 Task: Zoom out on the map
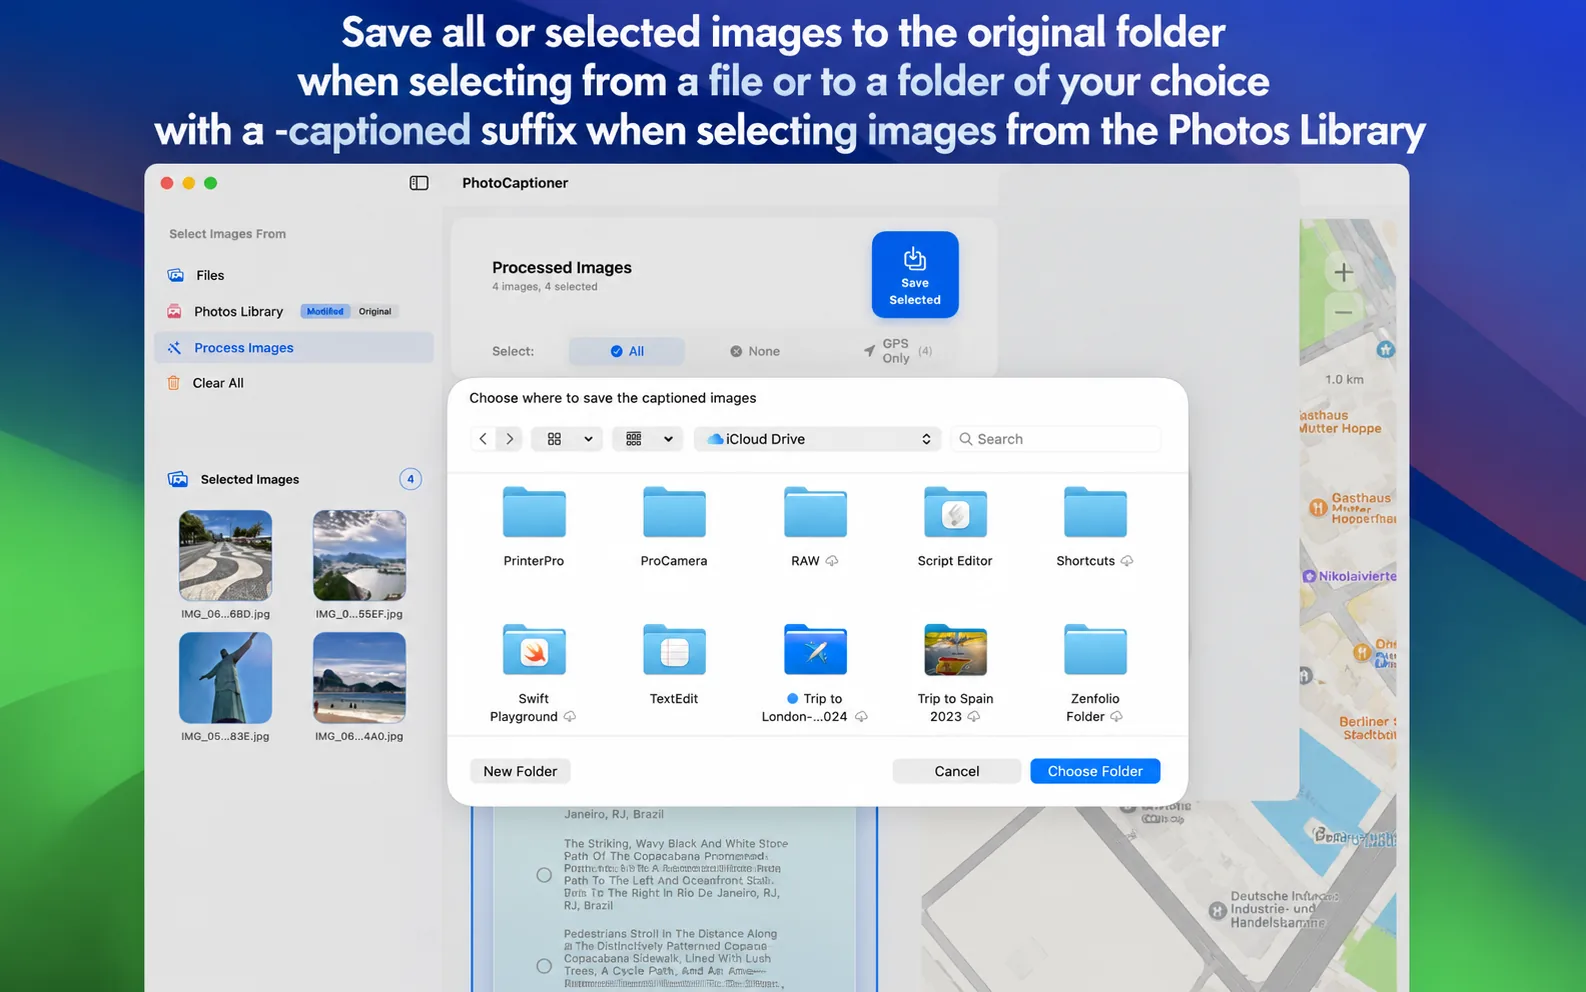[1343, 312]
